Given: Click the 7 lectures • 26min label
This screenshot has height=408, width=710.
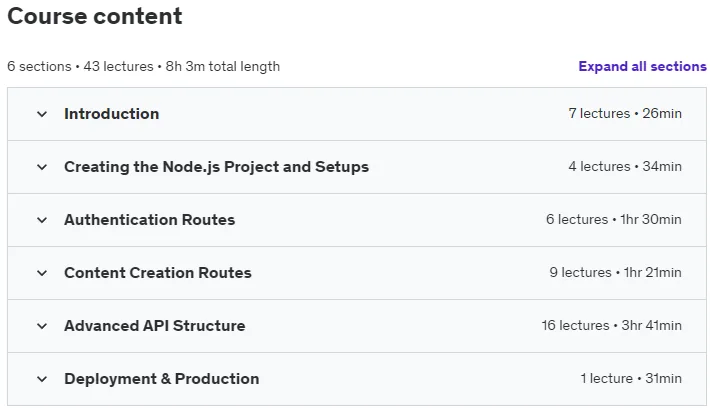Looking at the screenshot, I should coord(625,113).
